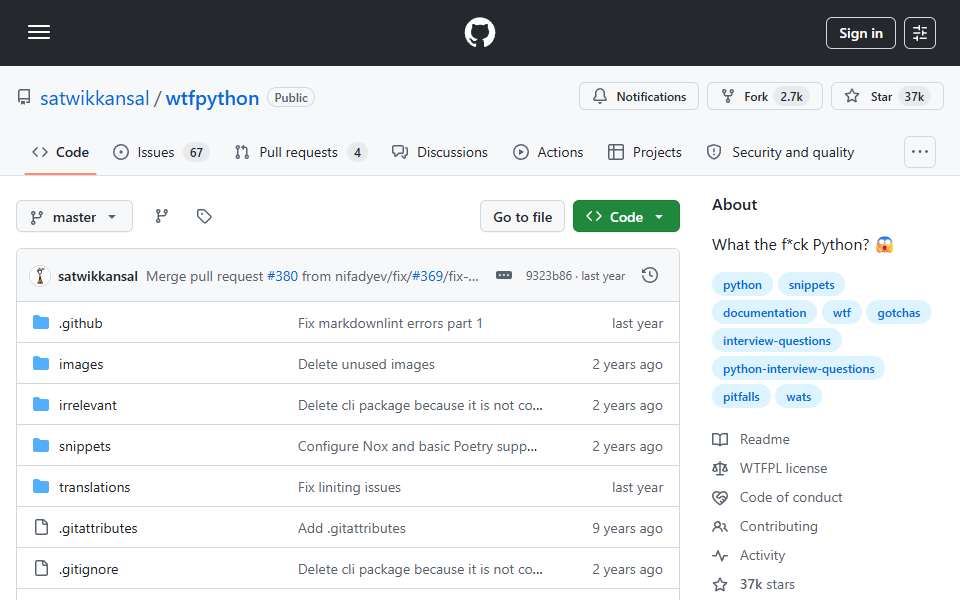Open more repository tabs menu (three dots)
Screen dimensions: 960x600
click(920, 152)
